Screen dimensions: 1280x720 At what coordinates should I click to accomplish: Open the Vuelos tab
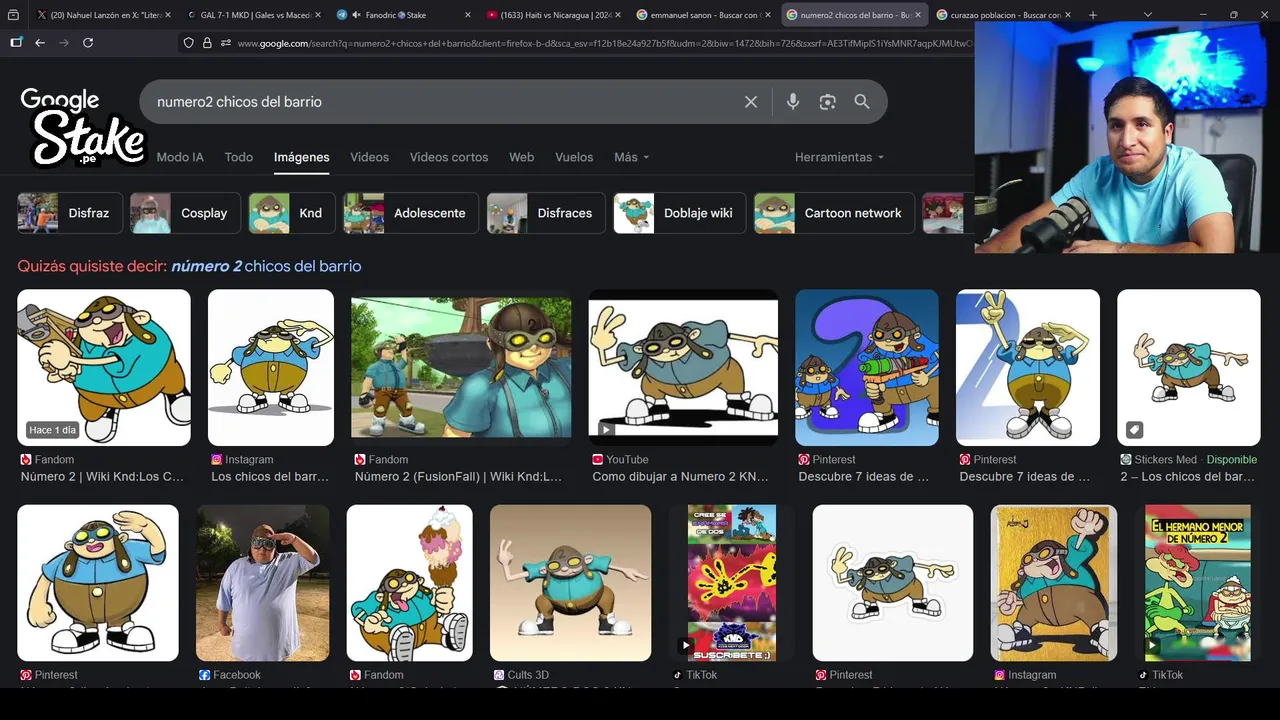tap(574, 157)
